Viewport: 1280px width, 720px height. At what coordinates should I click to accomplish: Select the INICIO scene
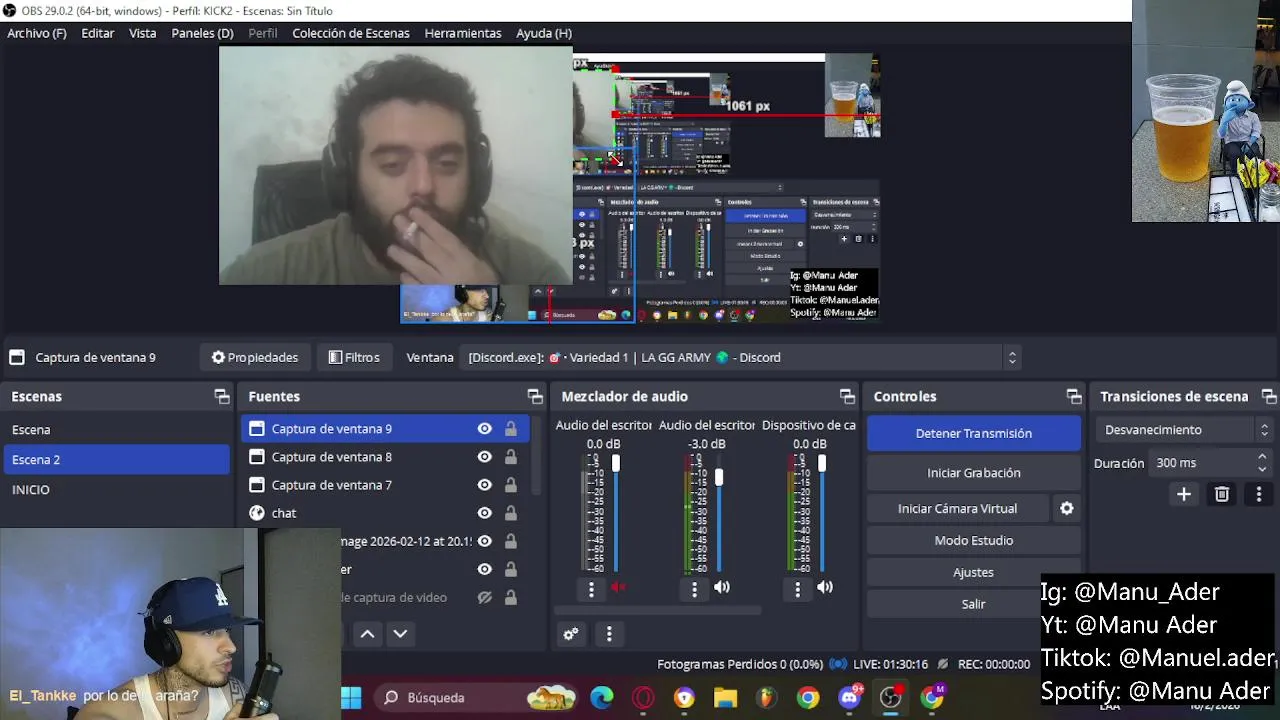coord(117,490)
